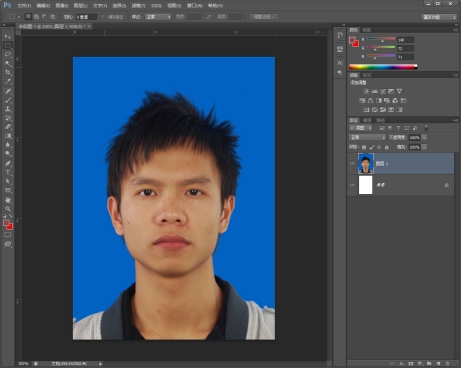Add an Exposure adjustment

point(391,91)
